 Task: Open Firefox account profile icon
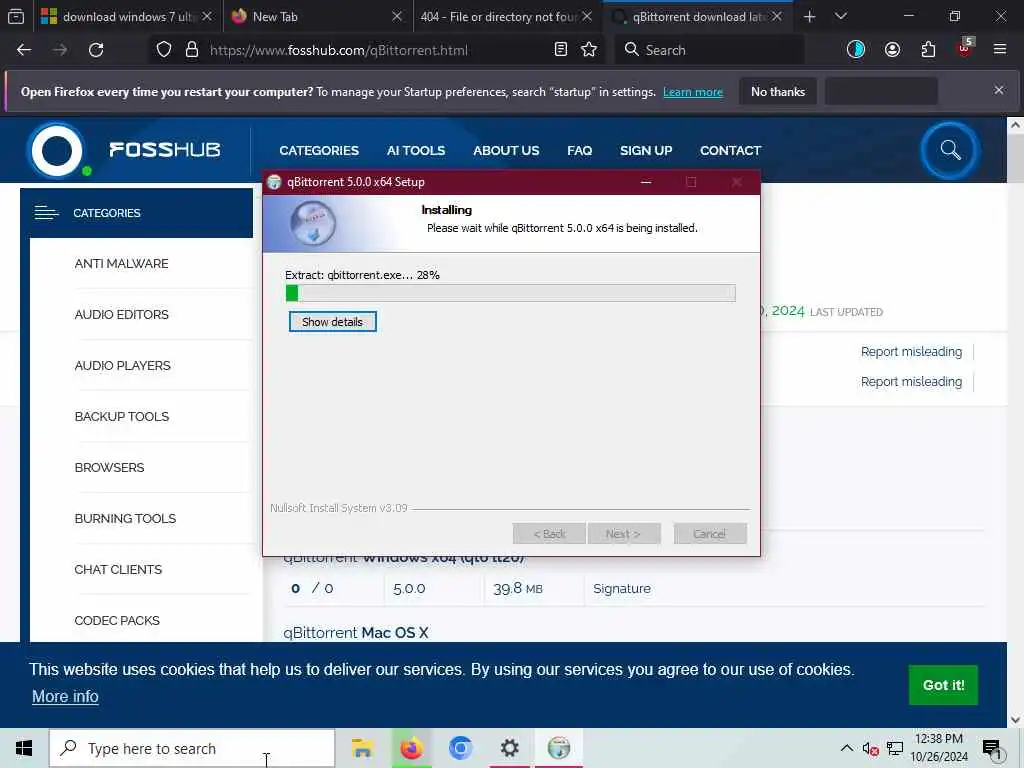click(x=892, y=50)
